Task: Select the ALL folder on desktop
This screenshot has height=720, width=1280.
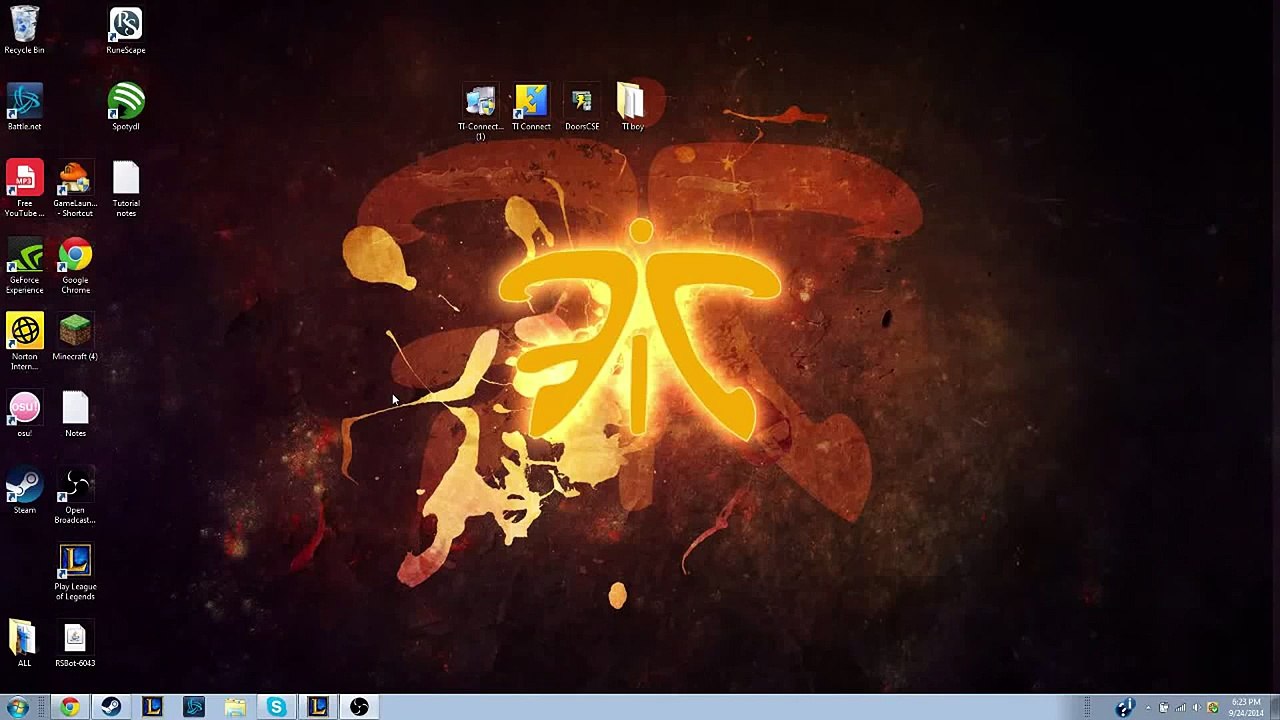Action: tap(24, 645)
